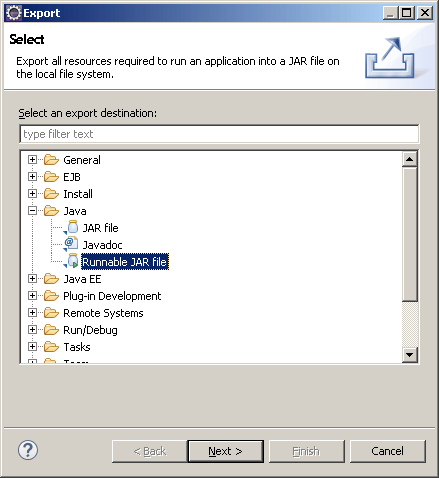Click the Runnable JAR file icon
This screenshot has height=478, width=439.
[x=72, y=262]
